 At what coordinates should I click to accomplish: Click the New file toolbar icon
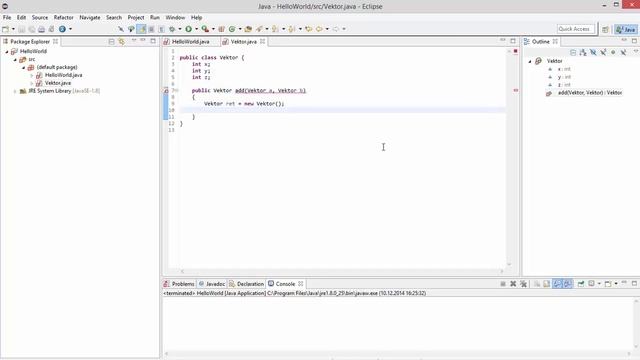pos(5,29)
